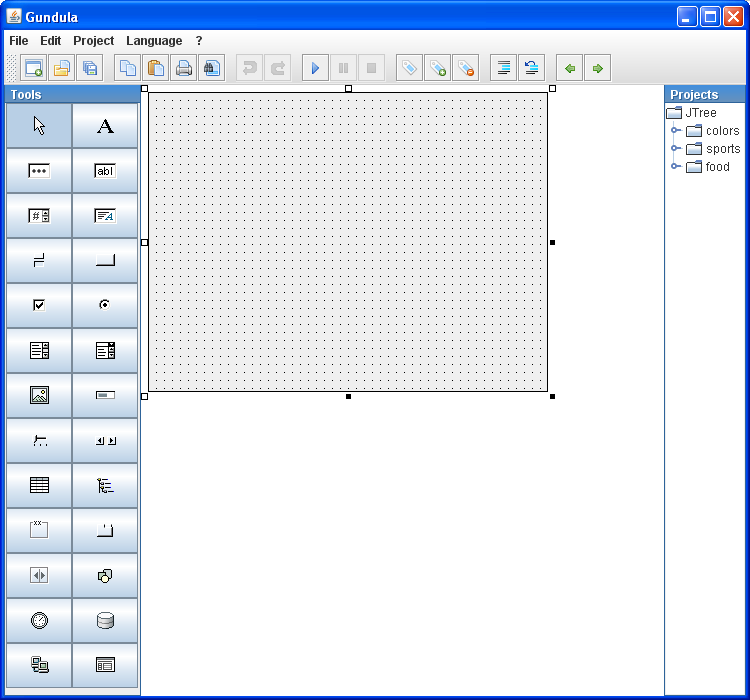Select the form window layout tool
Screen dimensions: 750x700
pyautogui.click(x=105, y=665)
